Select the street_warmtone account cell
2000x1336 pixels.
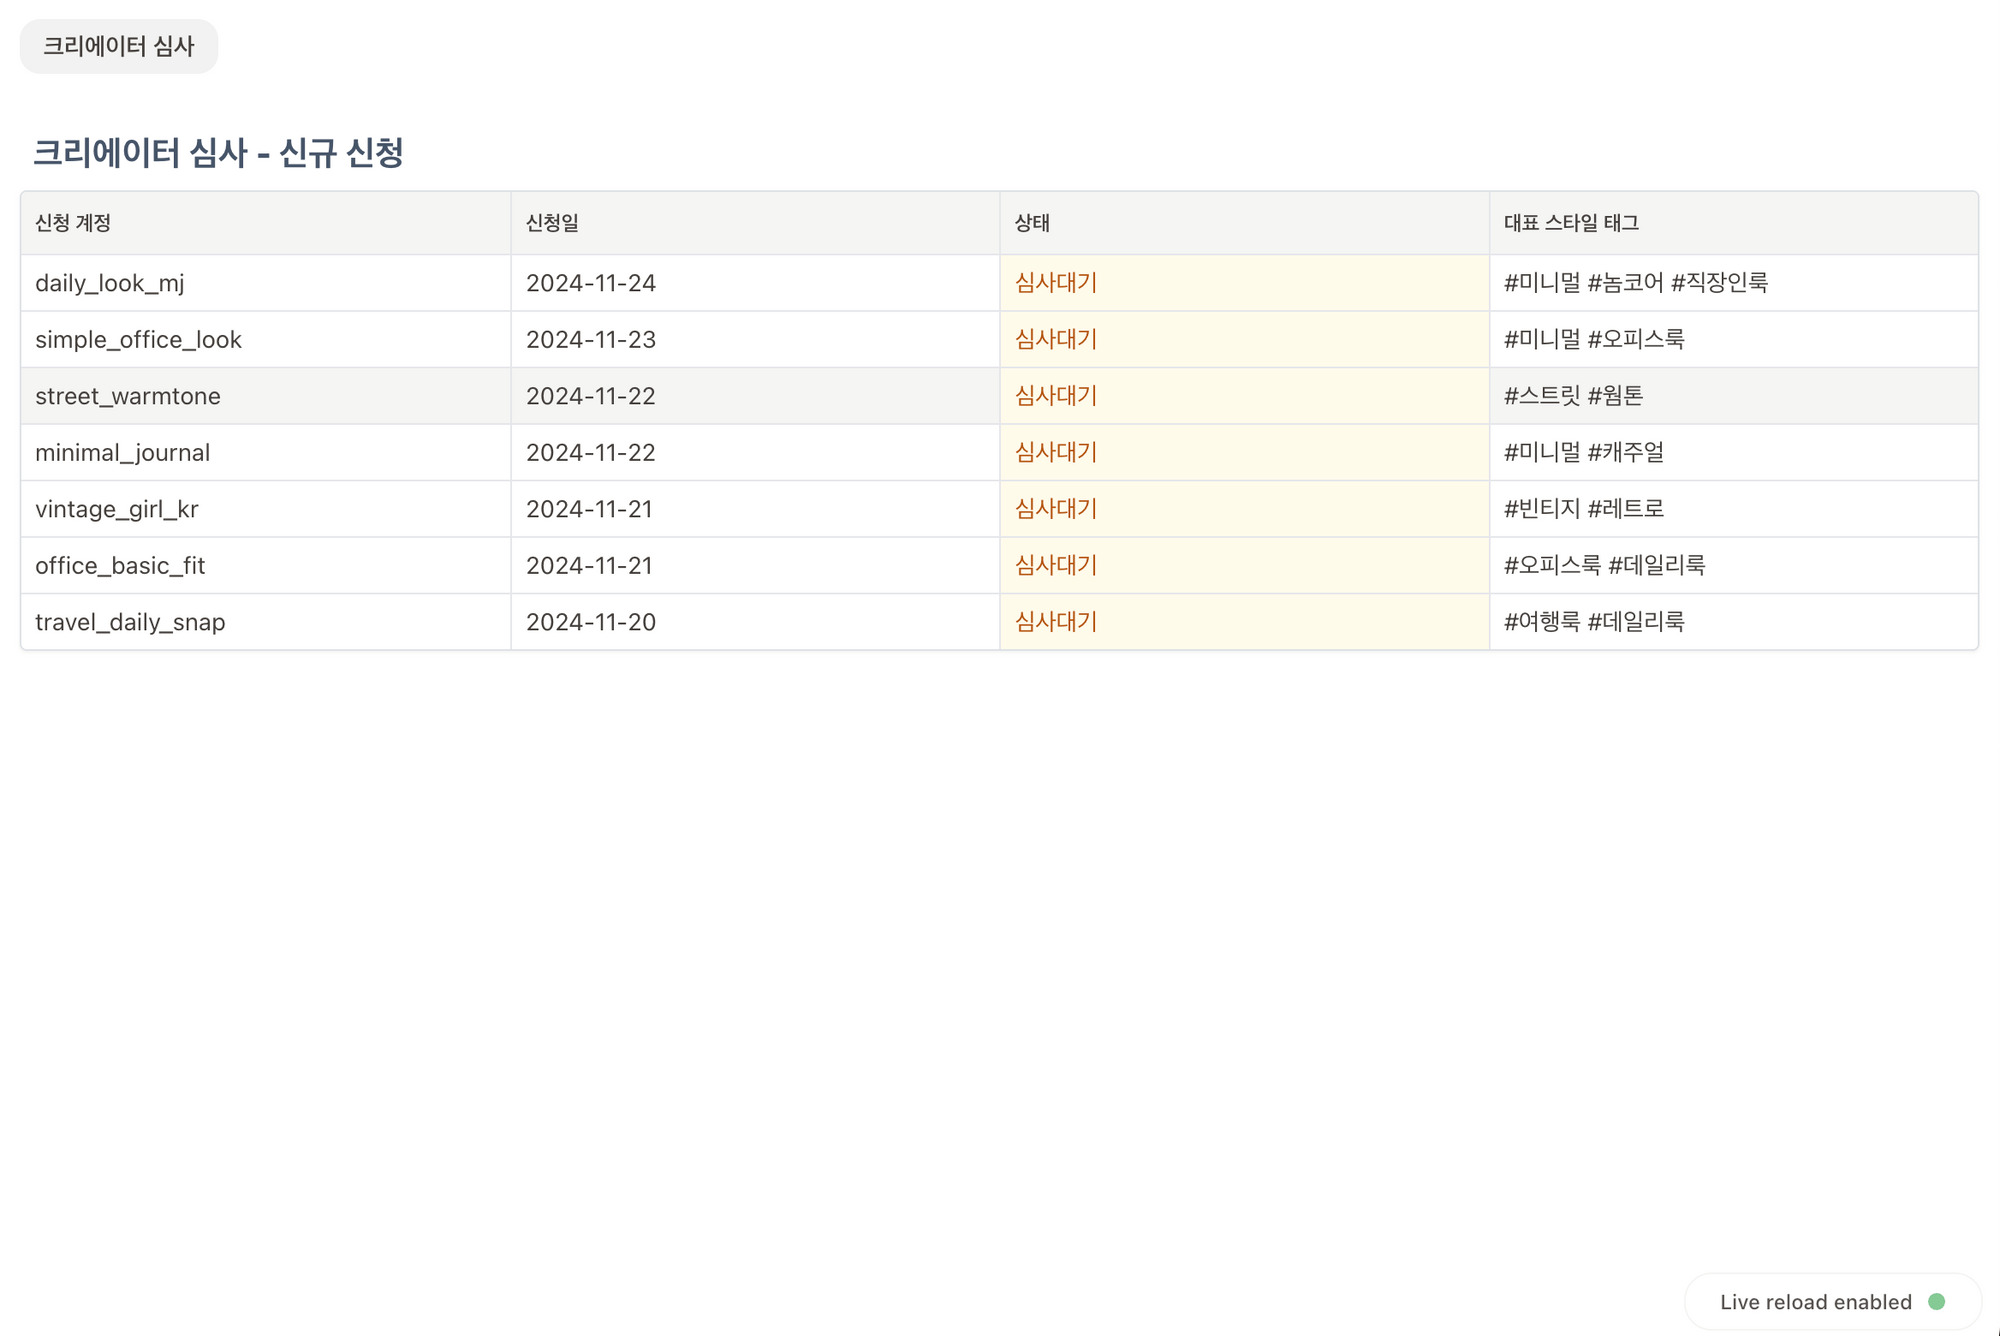coord(128,396)
